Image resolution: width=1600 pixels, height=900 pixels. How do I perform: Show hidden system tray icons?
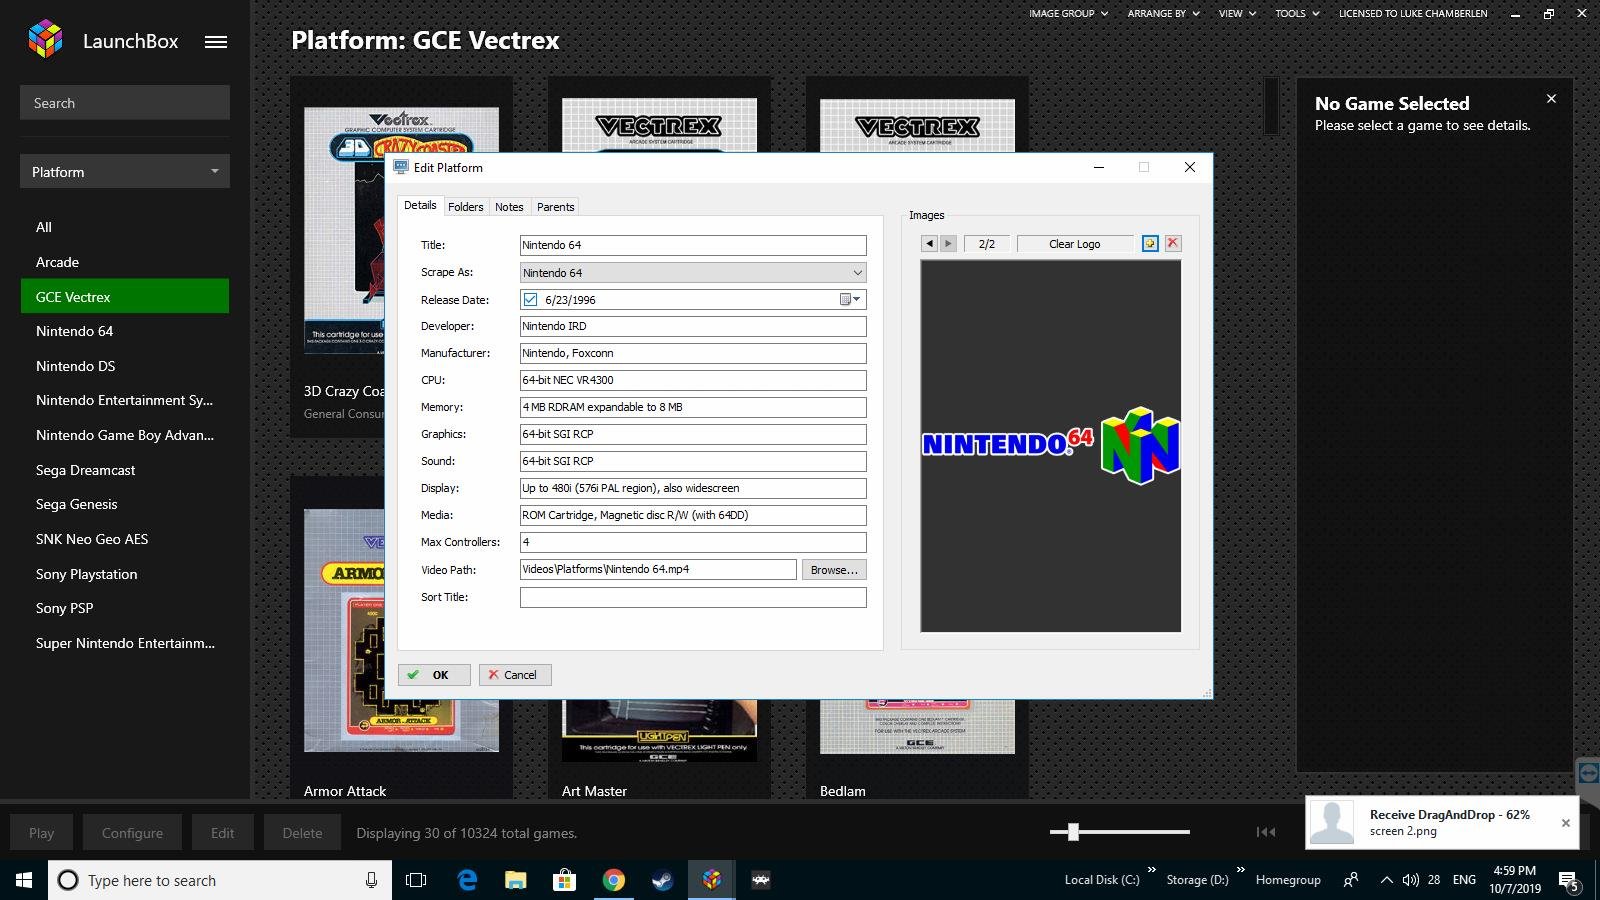click(1386, 880)
